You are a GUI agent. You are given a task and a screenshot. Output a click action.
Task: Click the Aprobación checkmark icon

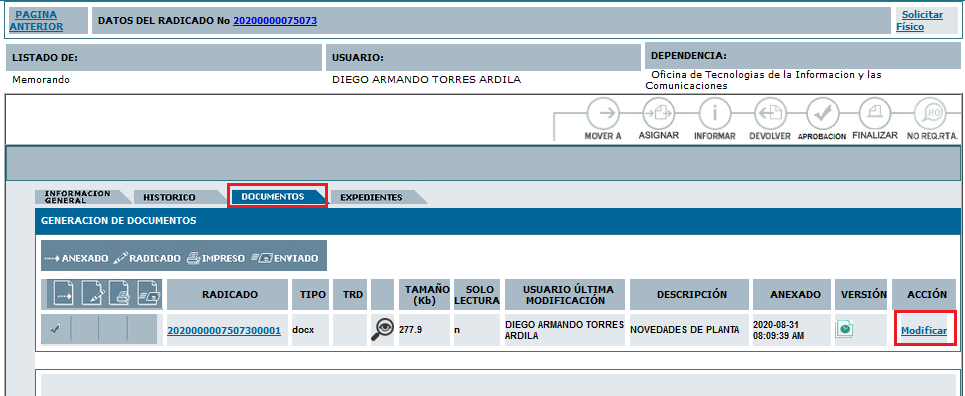(822, 113)
